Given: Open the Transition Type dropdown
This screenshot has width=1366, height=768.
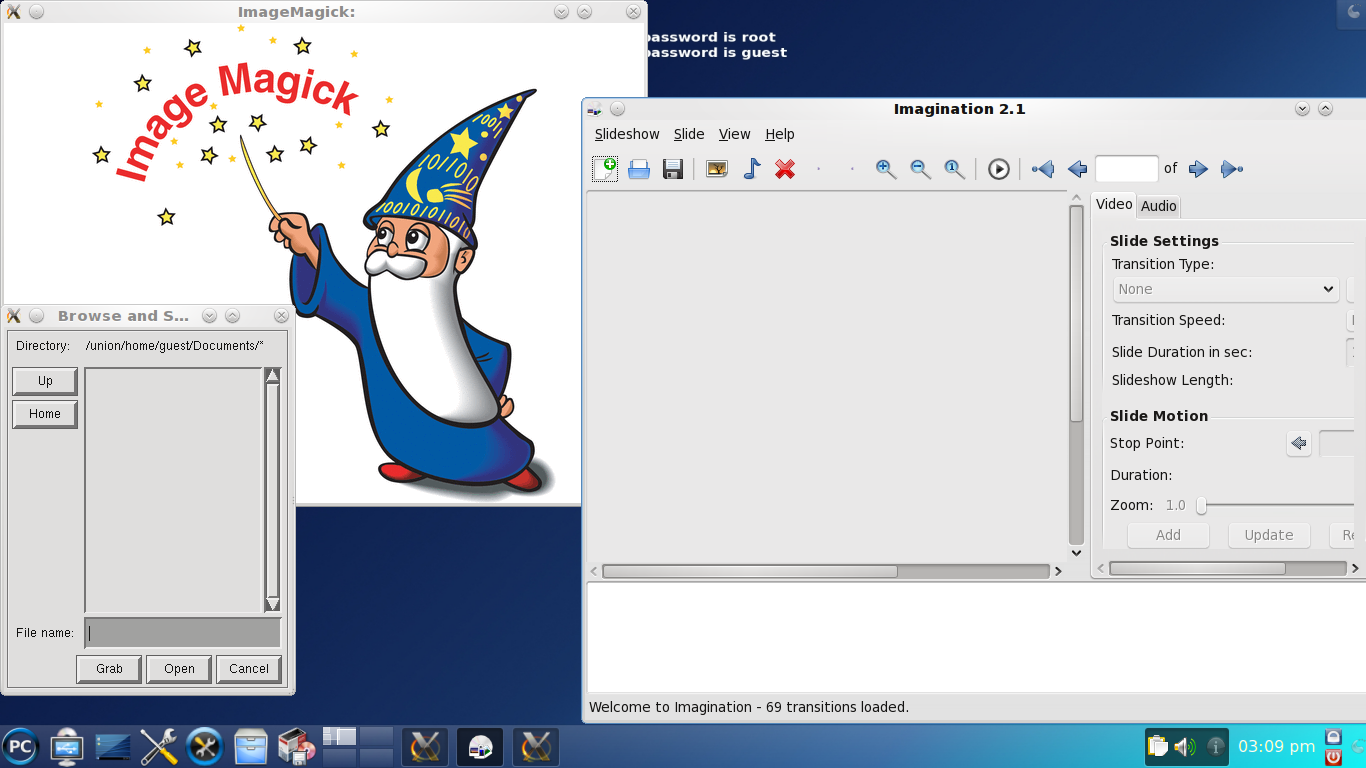Looking at the screenshot, I should click(1226, 289).
